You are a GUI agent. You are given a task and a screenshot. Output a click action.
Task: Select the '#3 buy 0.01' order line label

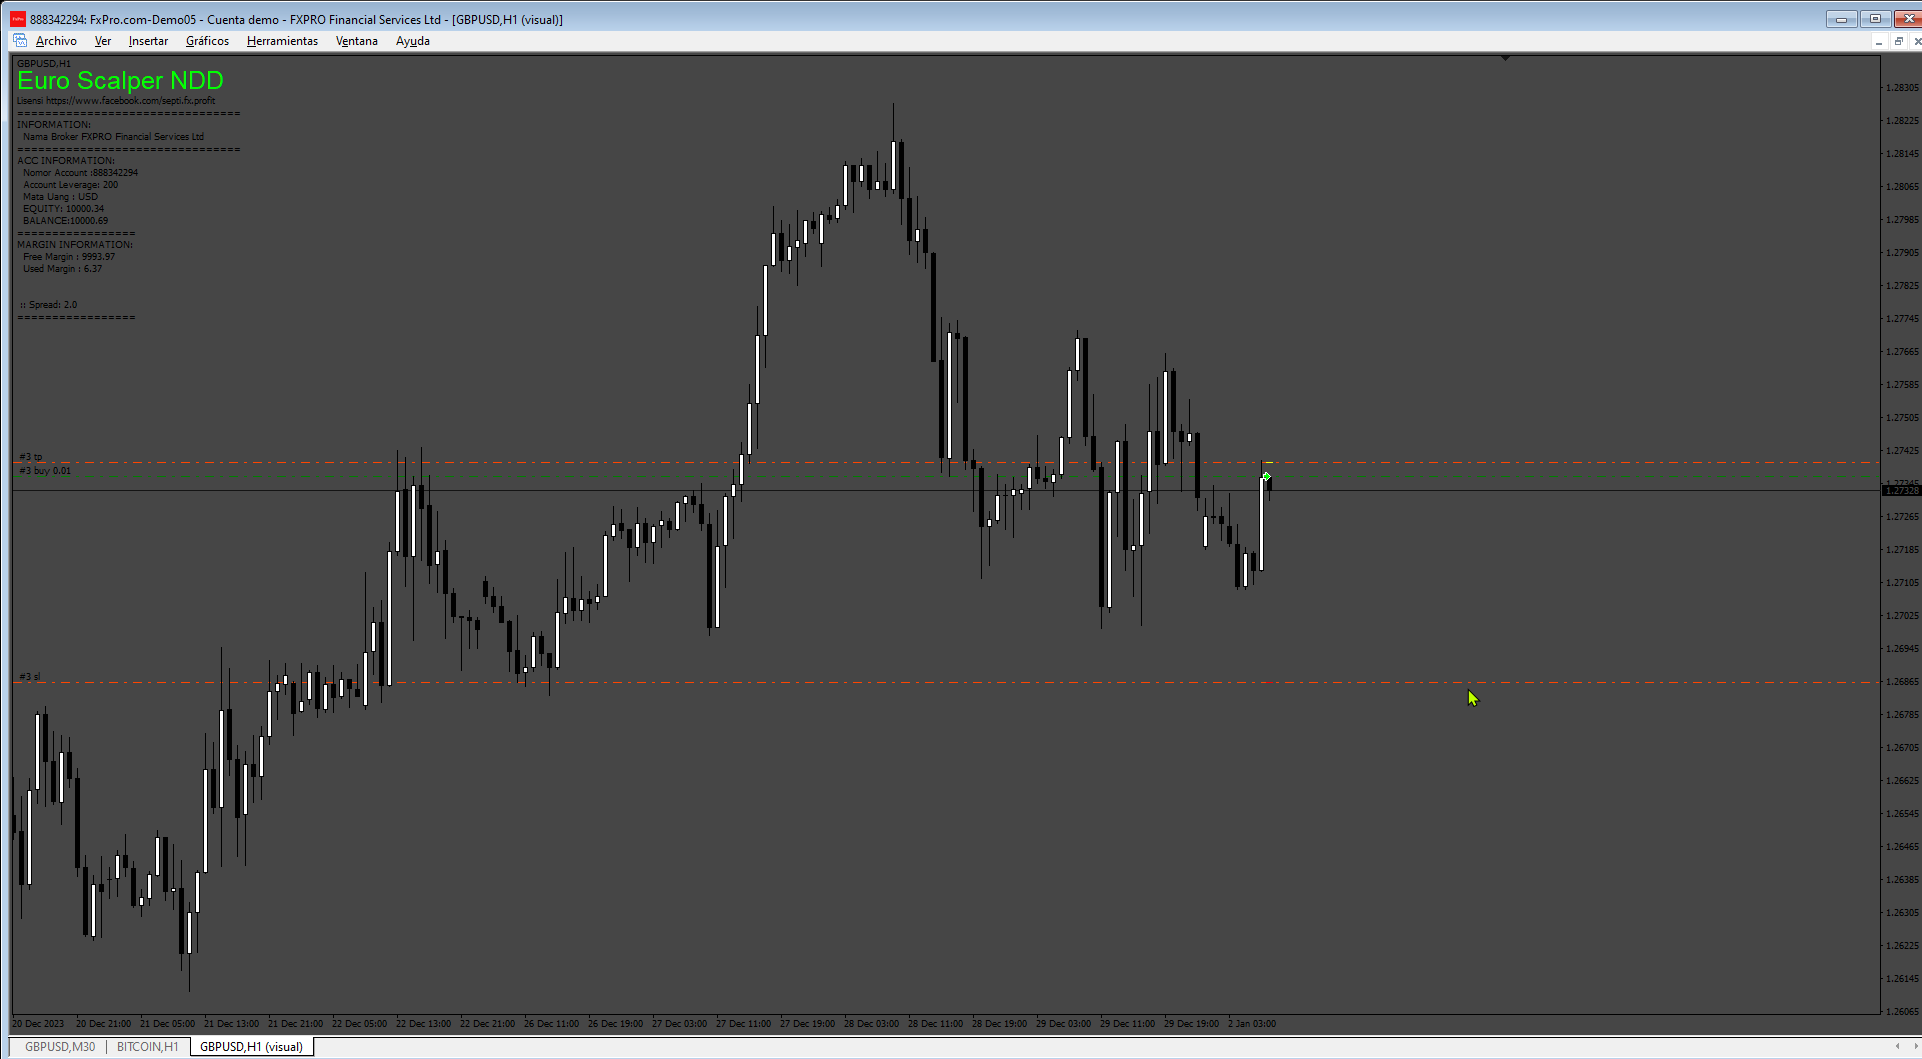45,471
